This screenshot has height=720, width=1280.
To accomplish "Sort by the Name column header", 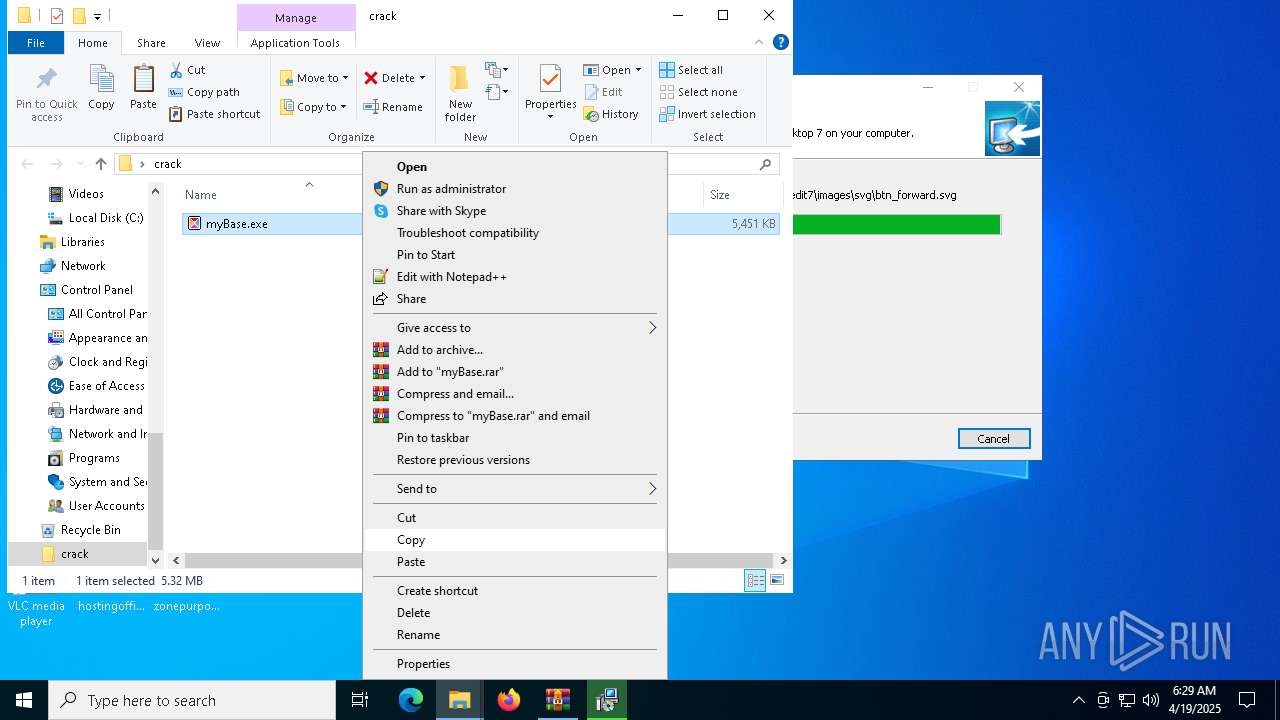I will (x=200, y=195).
